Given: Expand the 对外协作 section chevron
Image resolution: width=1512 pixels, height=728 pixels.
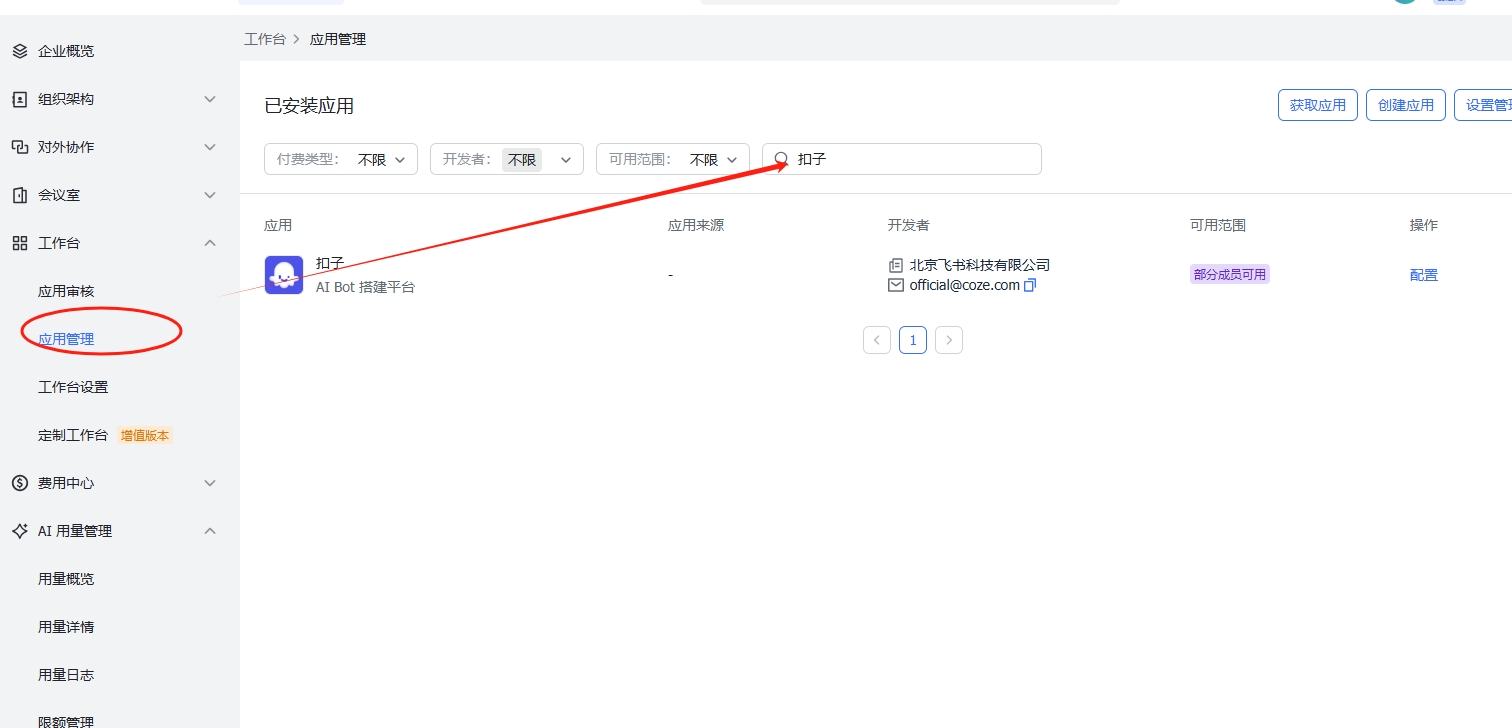Looking at the screenshot, I should tap(210, 147).
